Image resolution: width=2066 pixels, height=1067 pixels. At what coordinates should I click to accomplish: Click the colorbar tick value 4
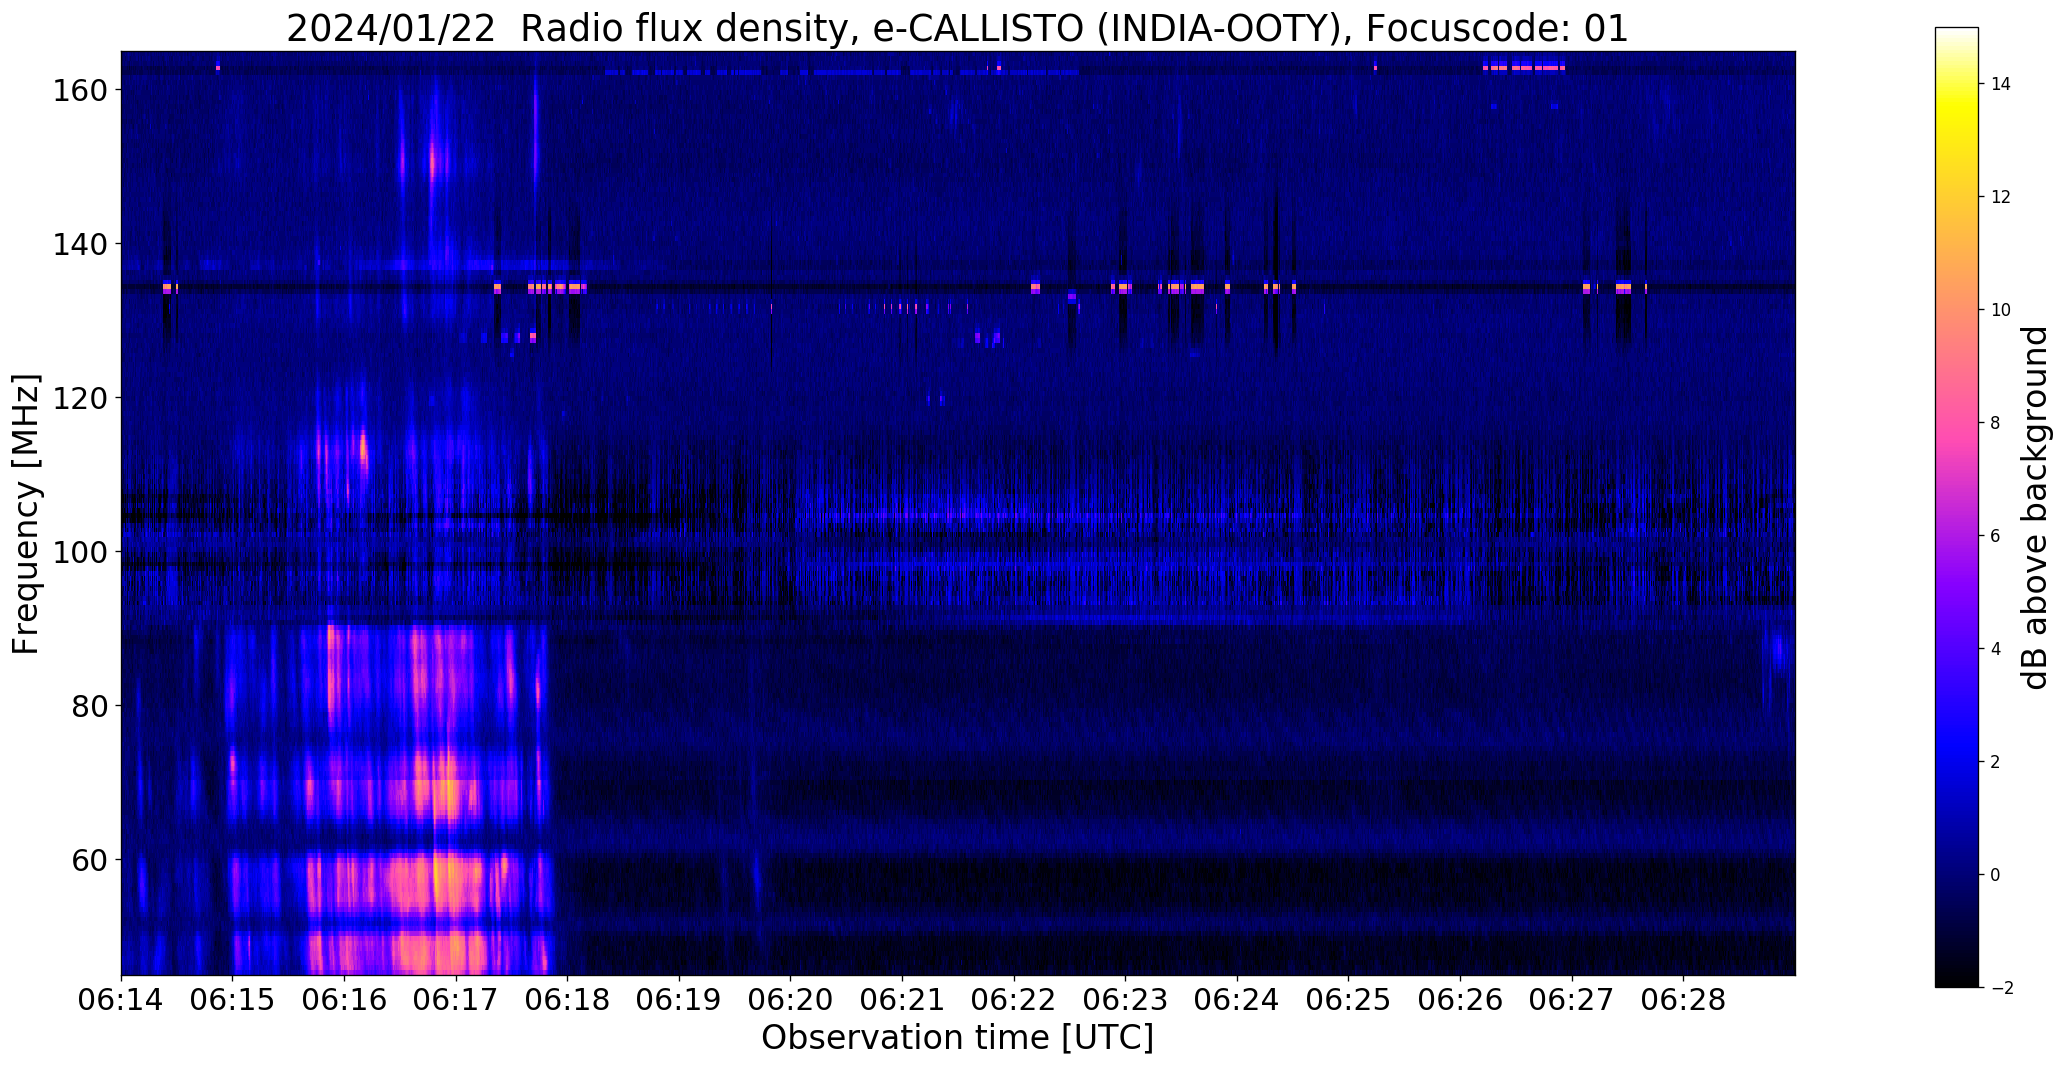[x=1995, y=649]
